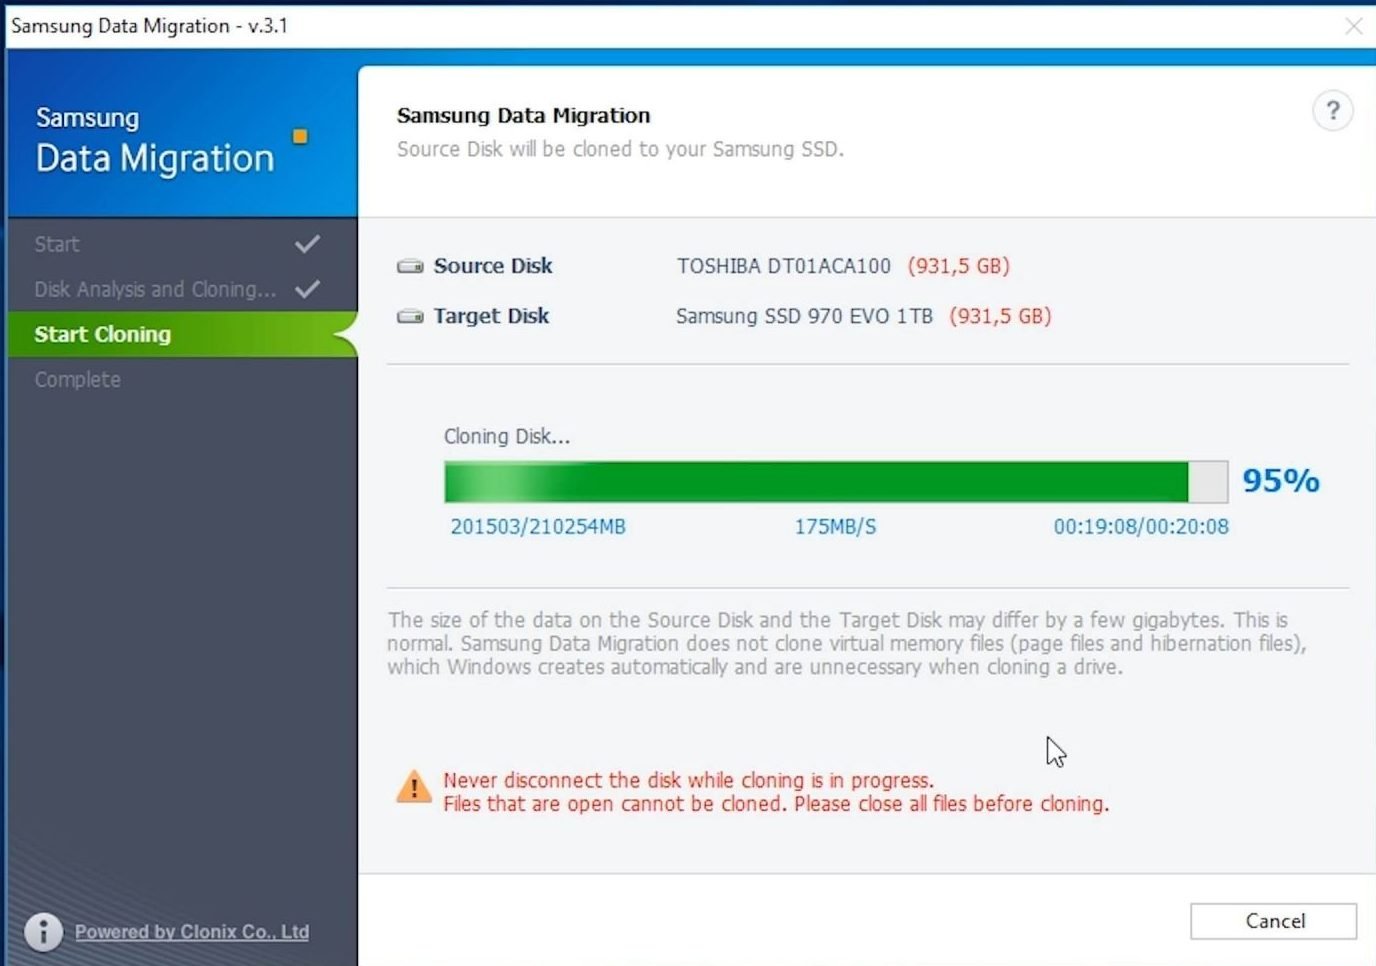Click the mouse cursor arrow area icon
This screenshot has width=1376, height=966.
(x=1055, y=751)
